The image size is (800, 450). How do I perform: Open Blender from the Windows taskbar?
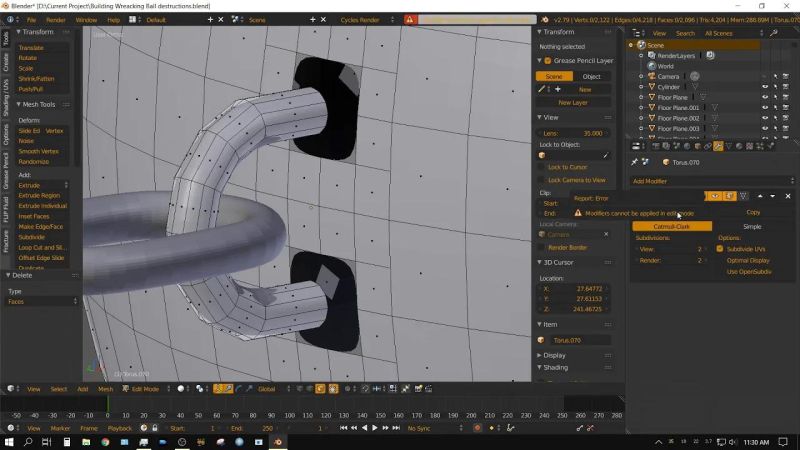[278, 442]
